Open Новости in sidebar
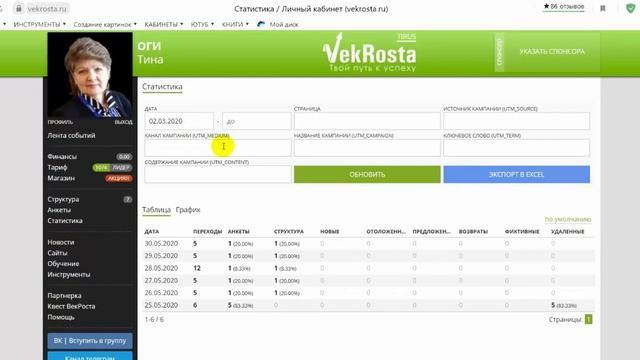The image size is (640, 360). (61, 242)
